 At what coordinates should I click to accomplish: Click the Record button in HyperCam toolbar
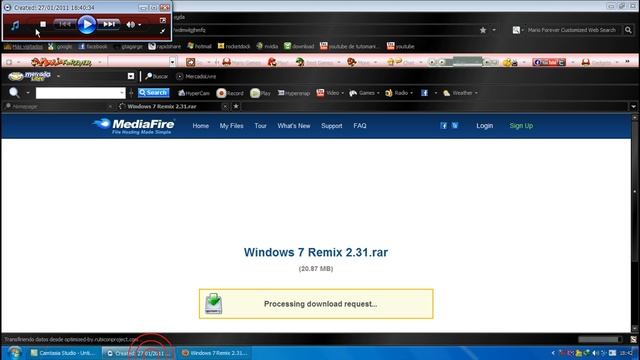[x=230, y=93]
